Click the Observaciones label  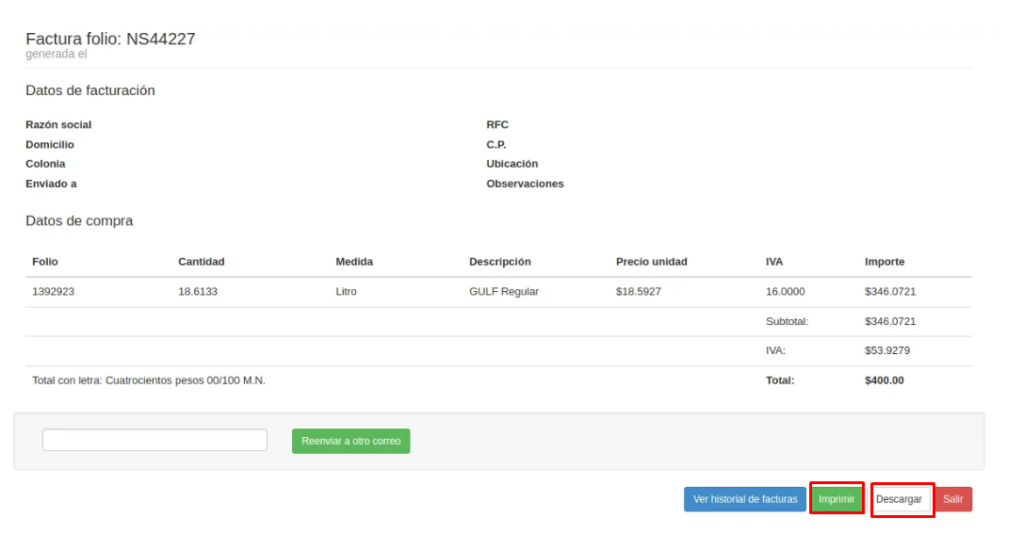pyautogui.click(x=525, y=184)
